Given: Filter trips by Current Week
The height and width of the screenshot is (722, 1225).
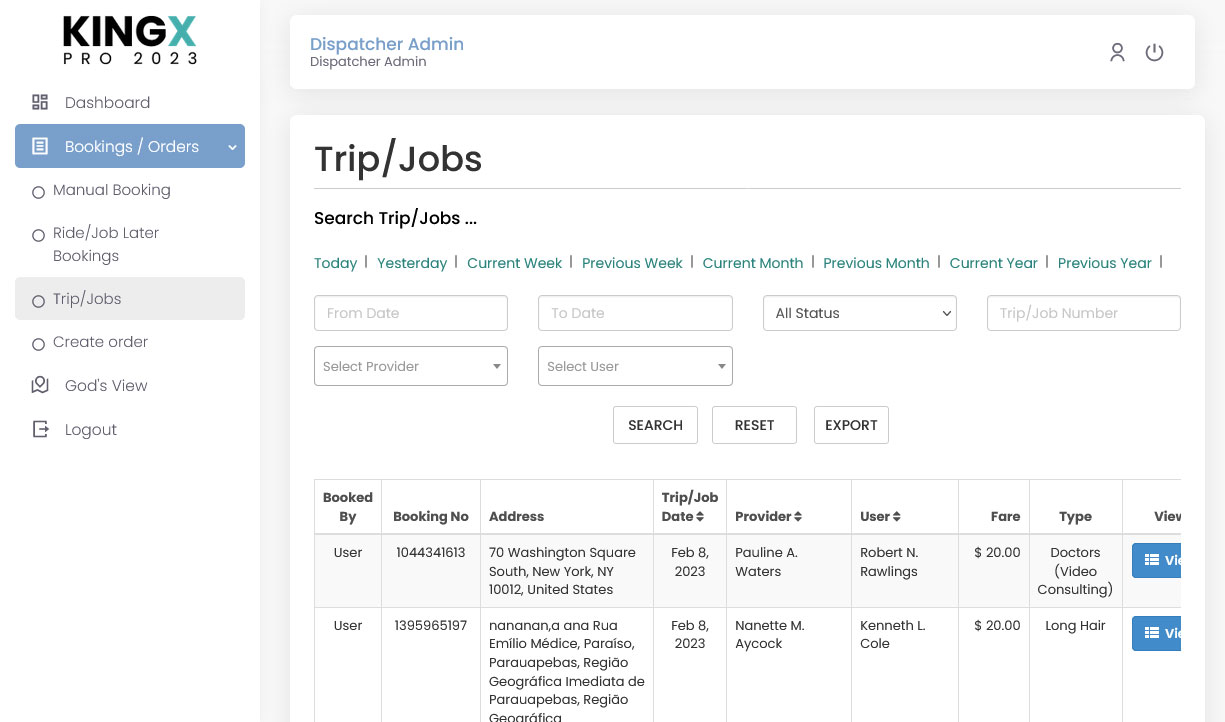Looking at the screenshot, I should 515,263.
